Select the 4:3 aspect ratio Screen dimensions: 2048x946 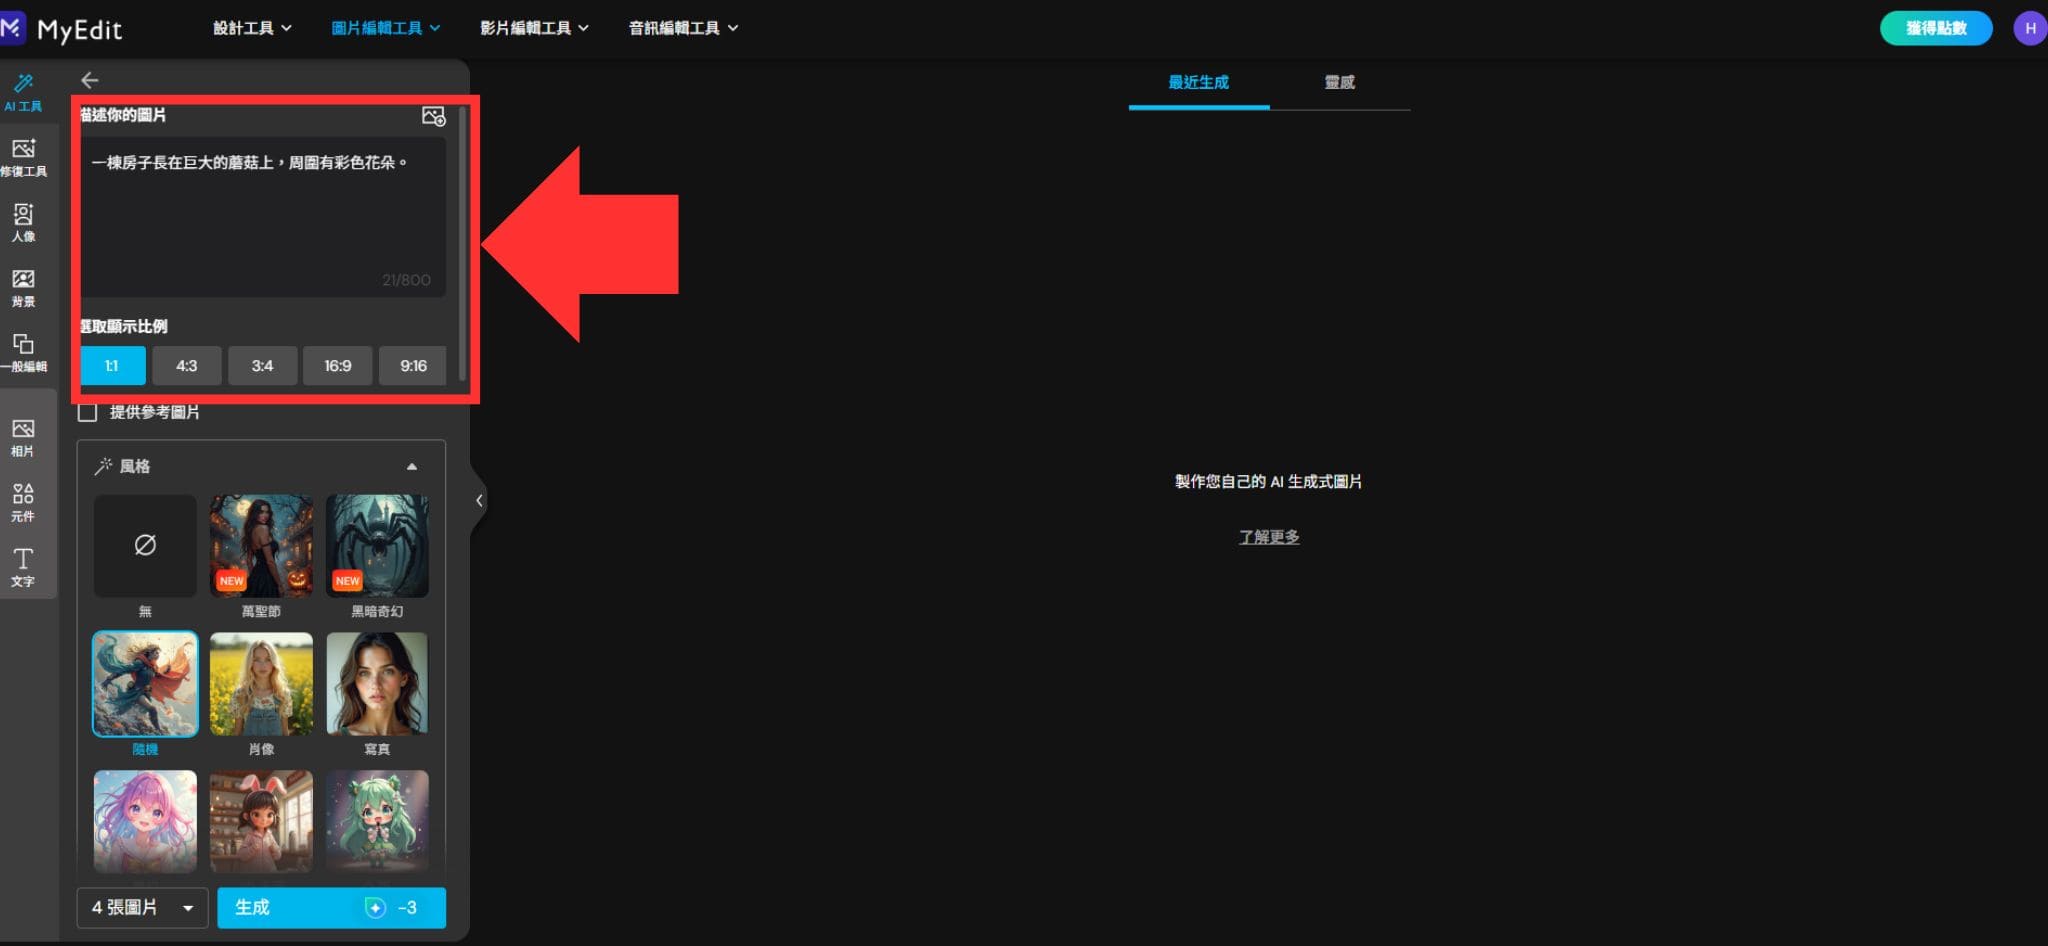pyautogui.click(x=187, y=366)
